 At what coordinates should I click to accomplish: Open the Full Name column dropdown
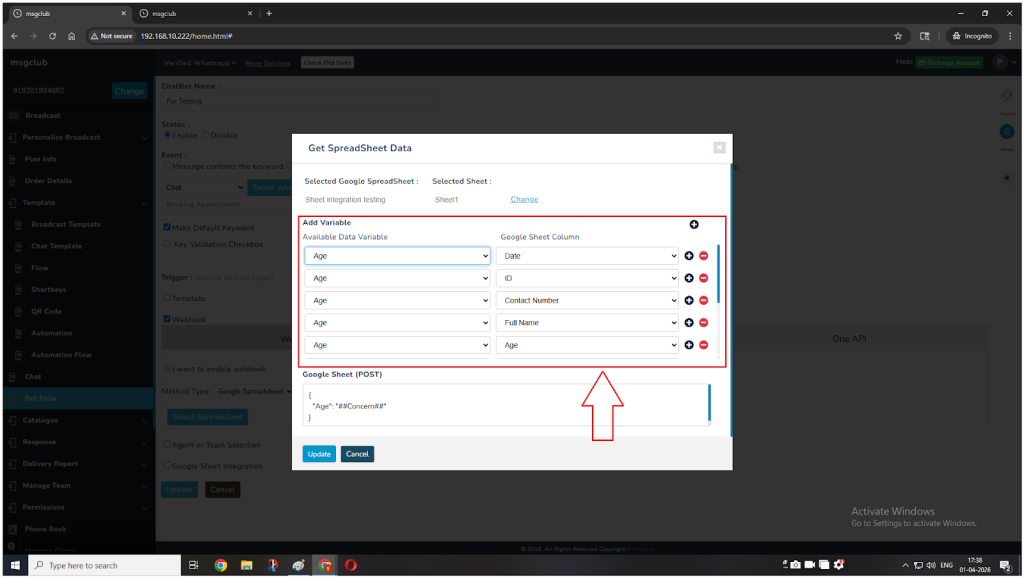point(587,323)
